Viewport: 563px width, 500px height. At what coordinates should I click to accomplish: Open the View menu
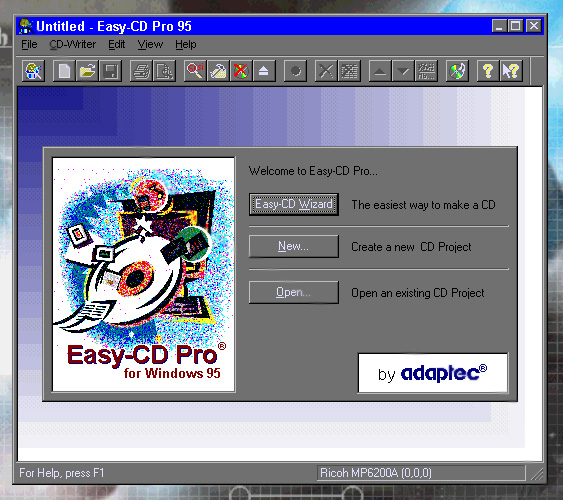pos(150,45)
